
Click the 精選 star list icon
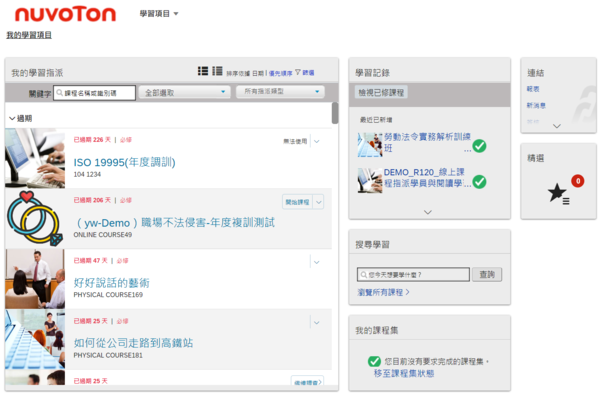(559, 194)
